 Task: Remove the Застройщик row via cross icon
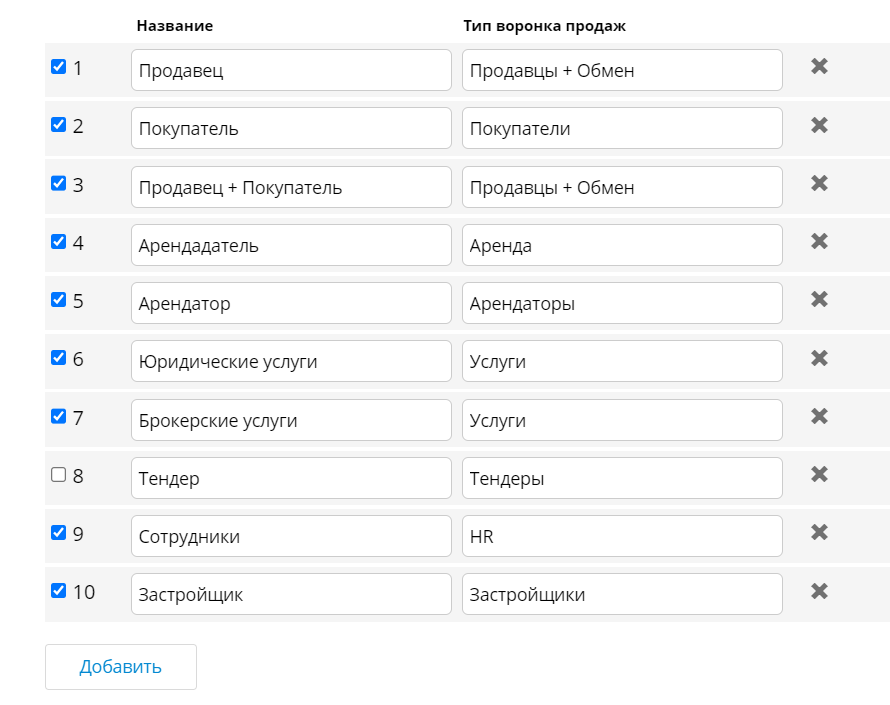(x=819, y=590)
